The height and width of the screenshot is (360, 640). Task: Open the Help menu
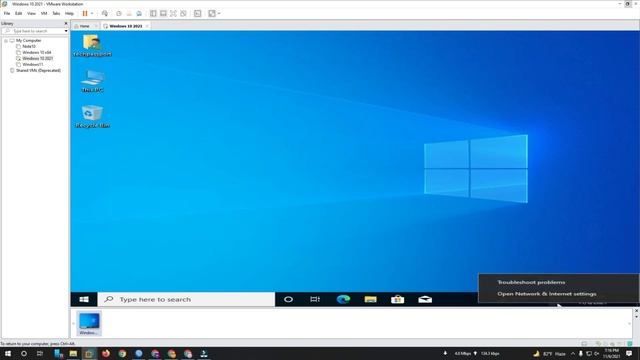click(x=69, y=13)
